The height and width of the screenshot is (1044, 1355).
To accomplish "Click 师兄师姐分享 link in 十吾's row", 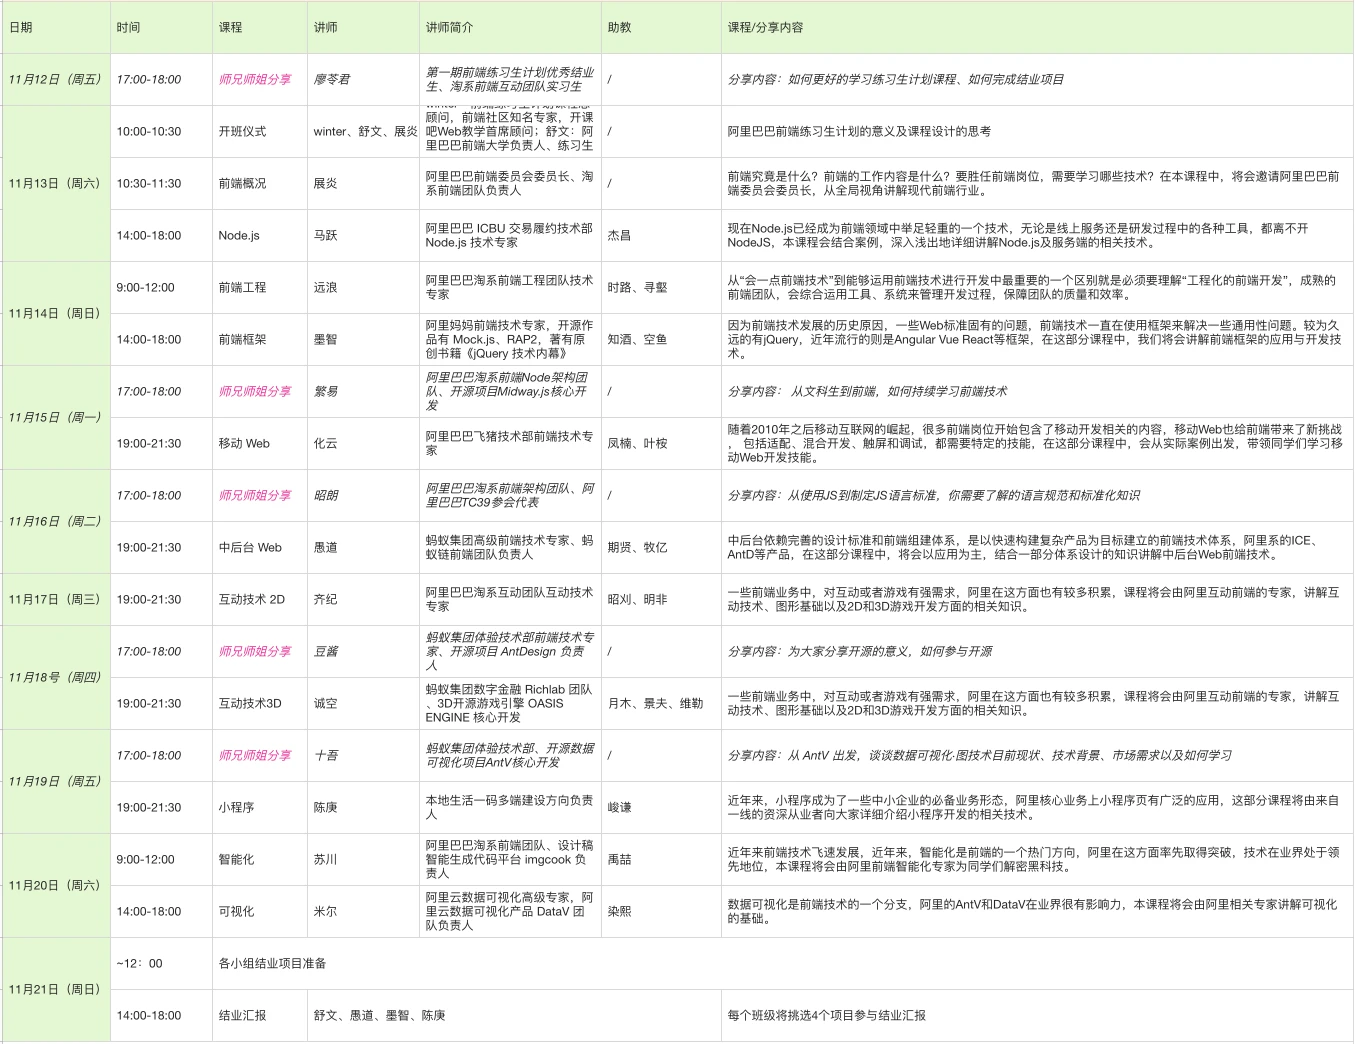I will 254,756.
